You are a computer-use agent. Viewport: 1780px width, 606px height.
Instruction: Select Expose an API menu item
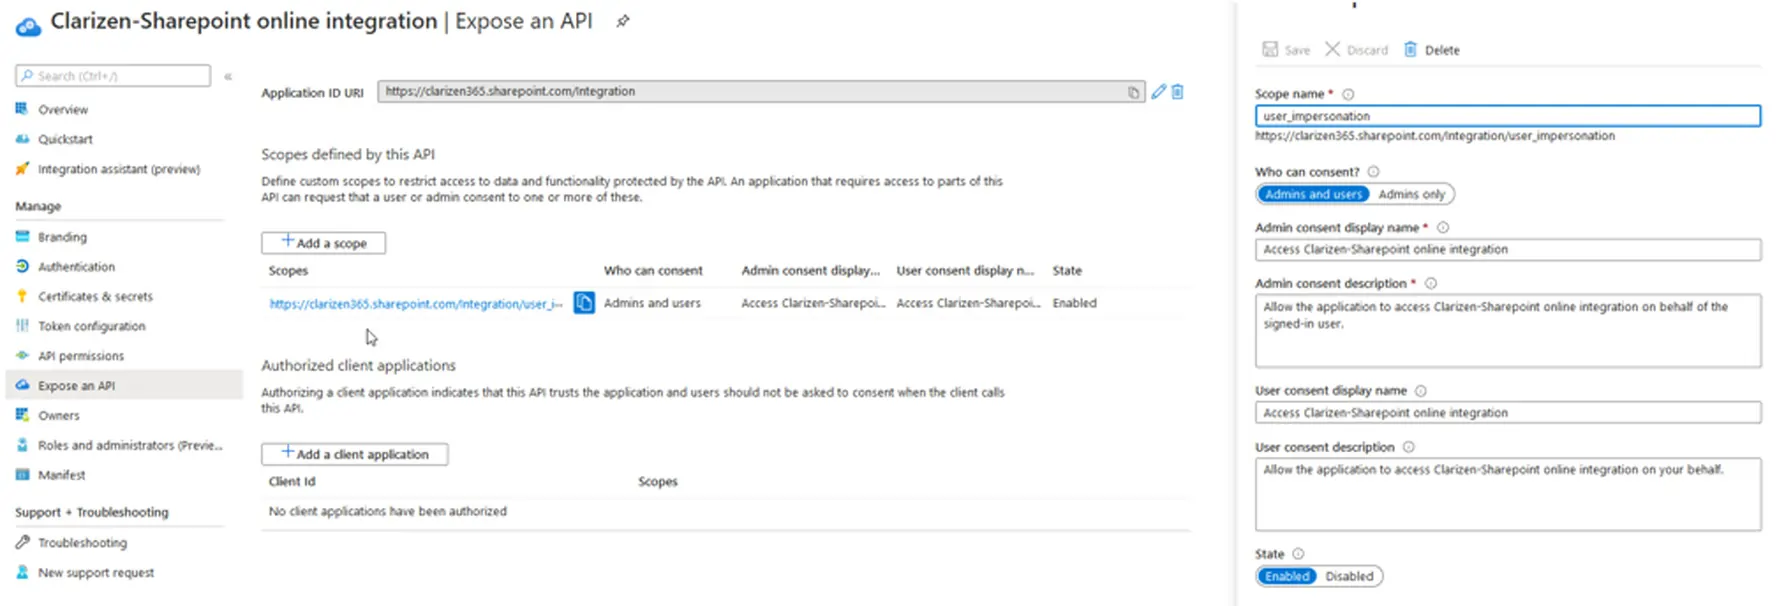[124, 385]
